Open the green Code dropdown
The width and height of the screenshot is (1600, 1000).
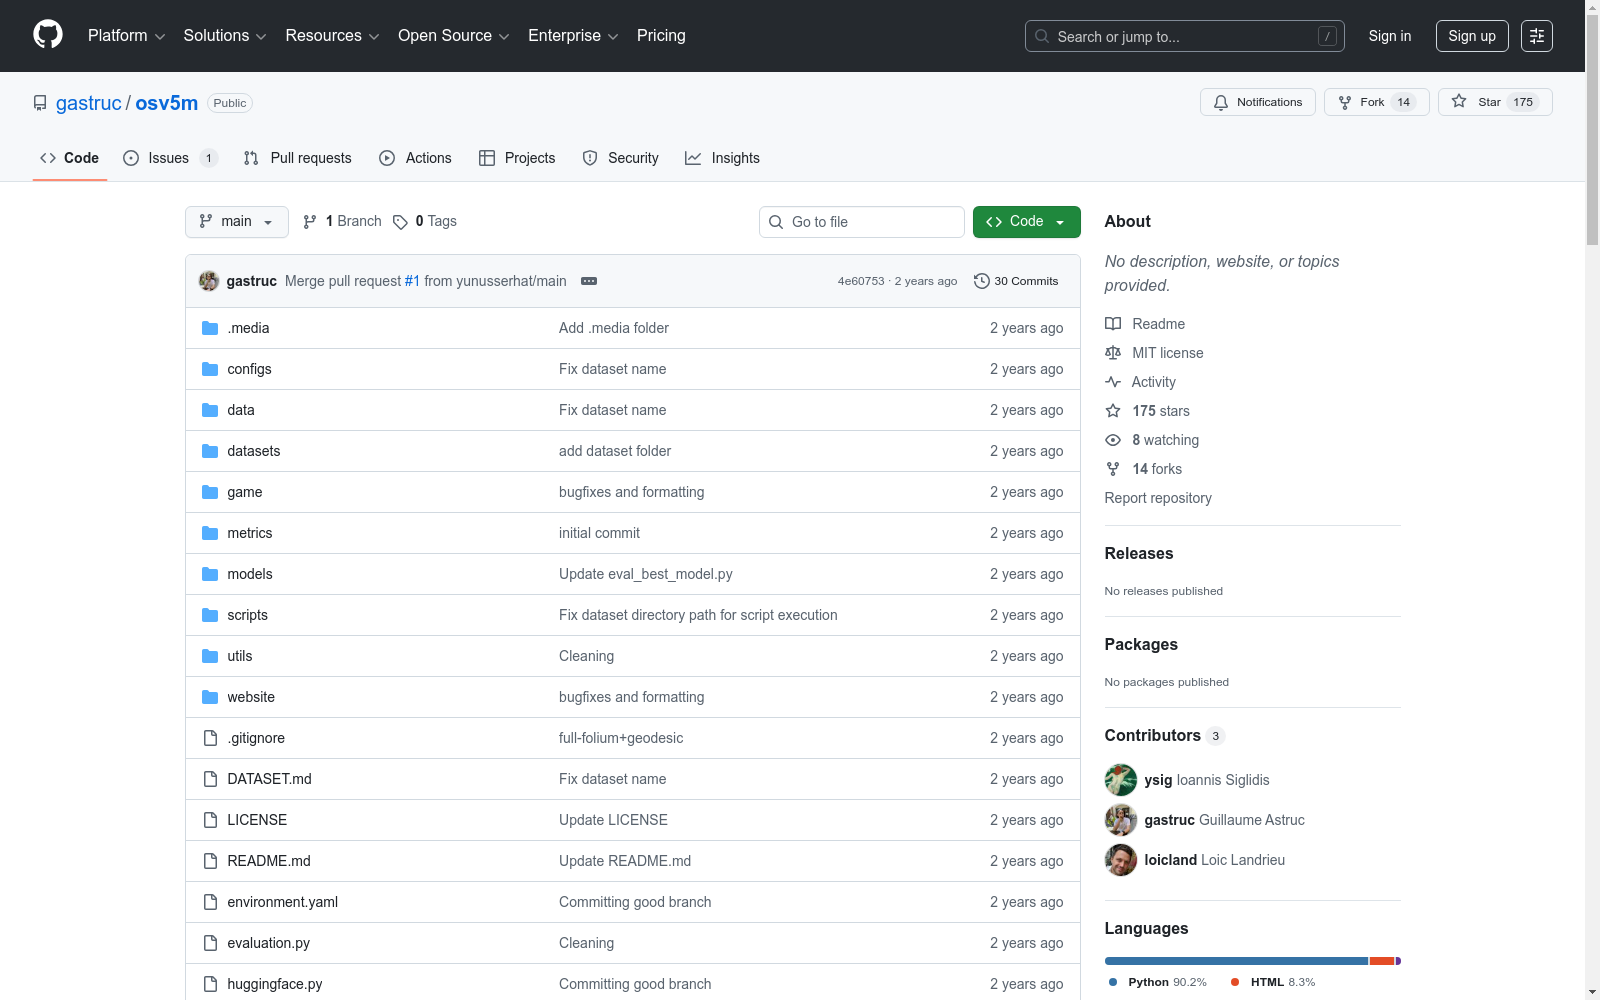[1027, 222]
